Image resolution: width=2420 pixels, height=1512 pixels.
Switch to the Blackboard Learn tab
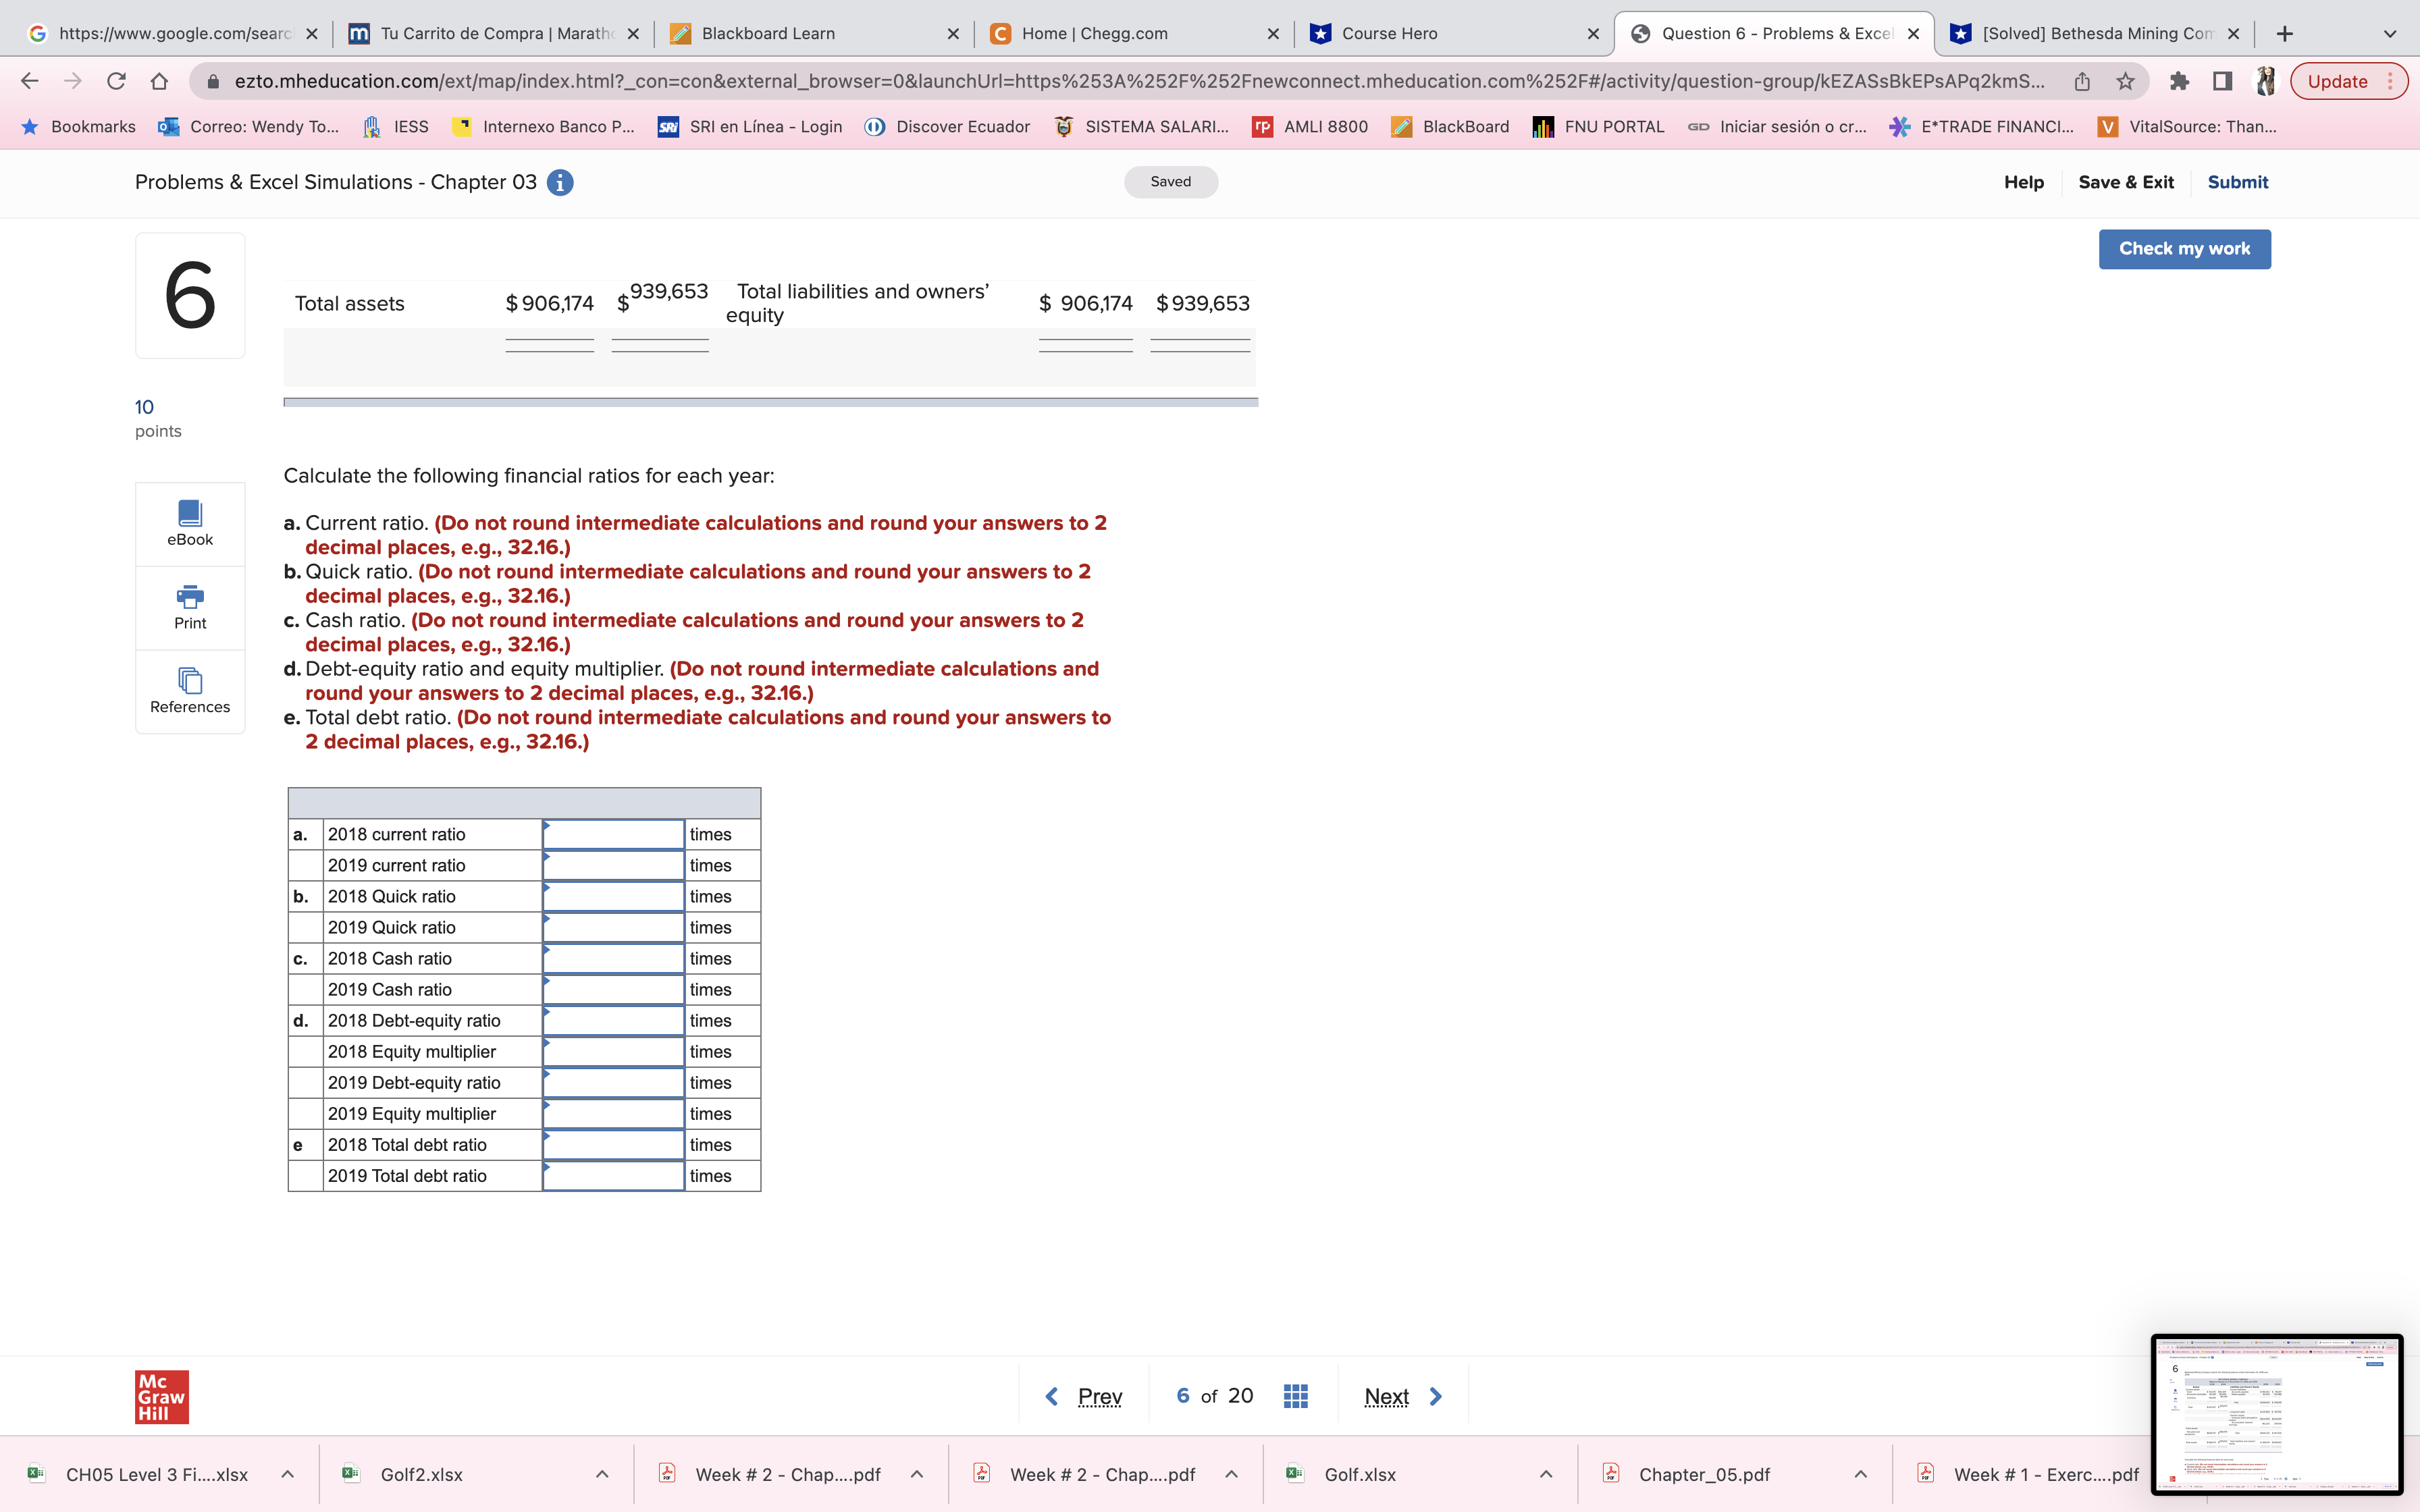point(767,34)
